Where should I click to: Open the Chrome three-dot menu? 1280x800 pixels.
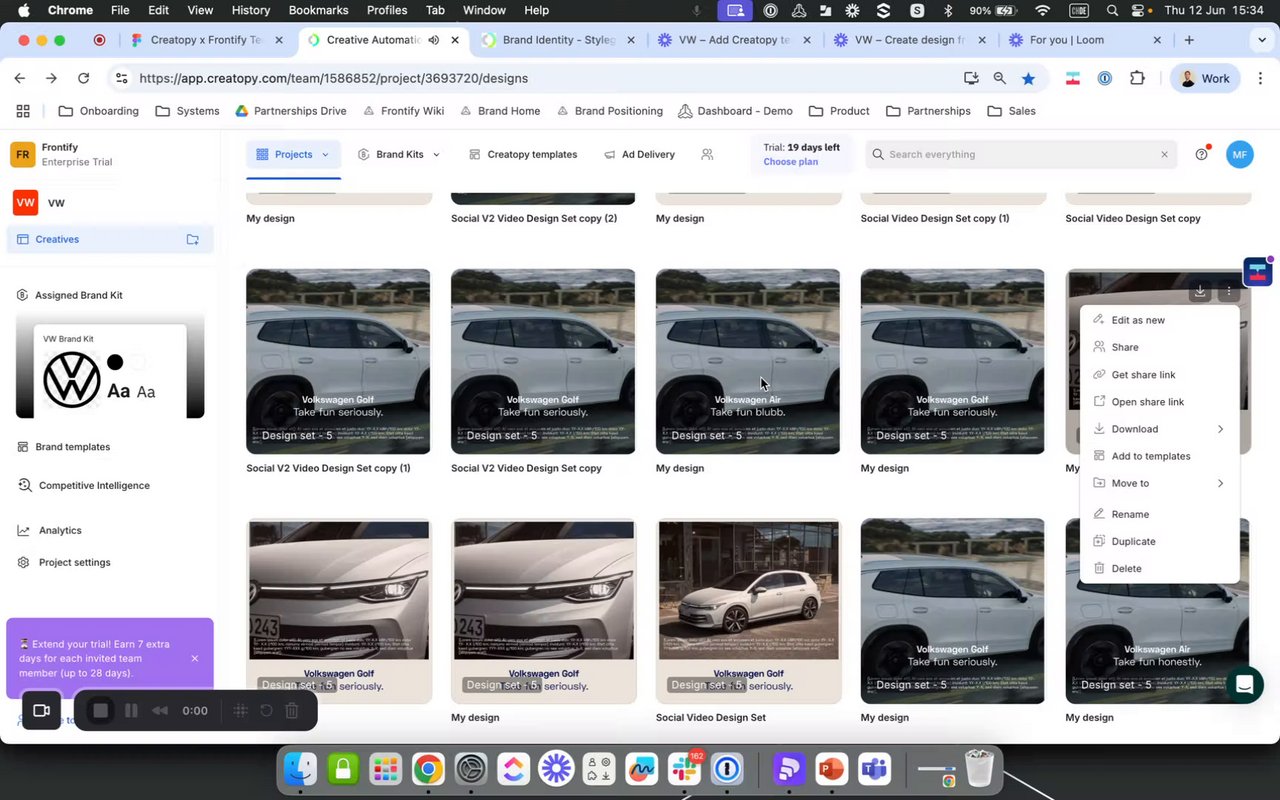(x=1259, y=78)
